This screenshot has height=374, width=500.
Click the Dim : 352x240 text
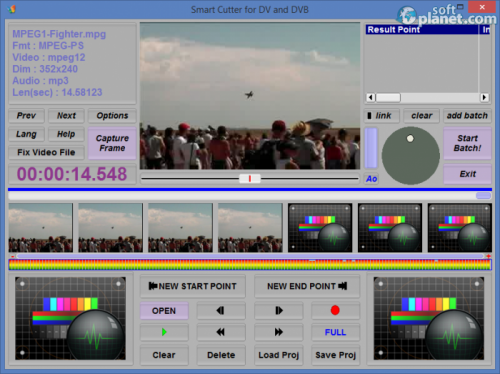pyautogui.click(x=45, y=69)
